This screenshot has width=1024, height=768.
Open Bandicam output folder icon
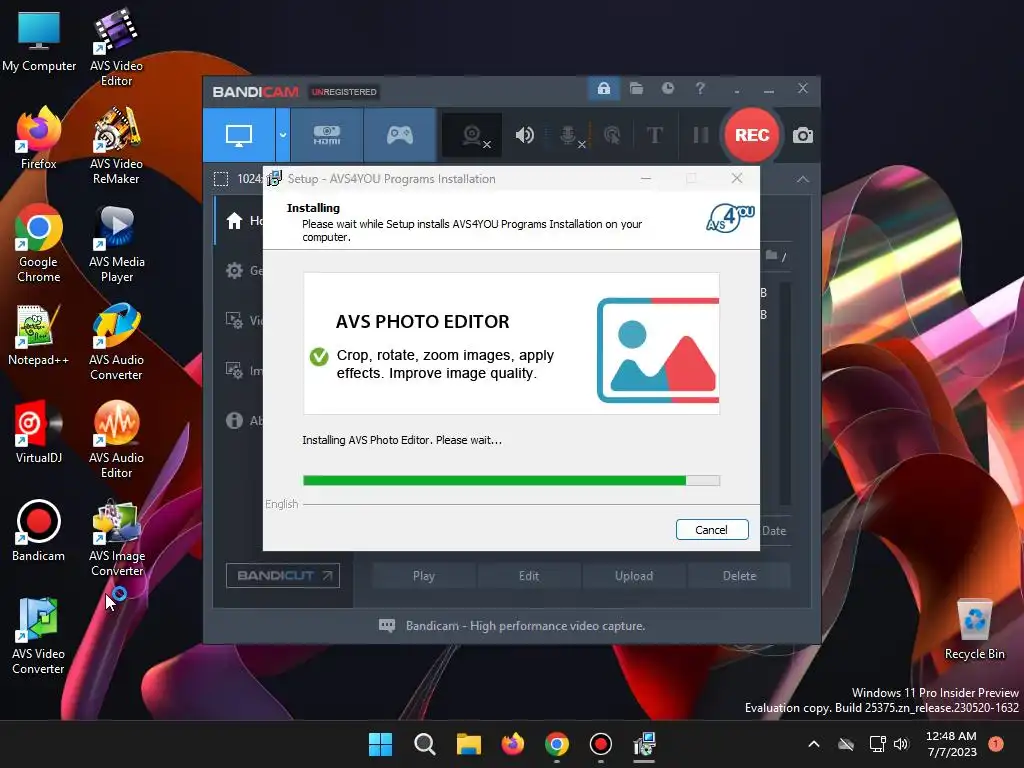[636, 88]
